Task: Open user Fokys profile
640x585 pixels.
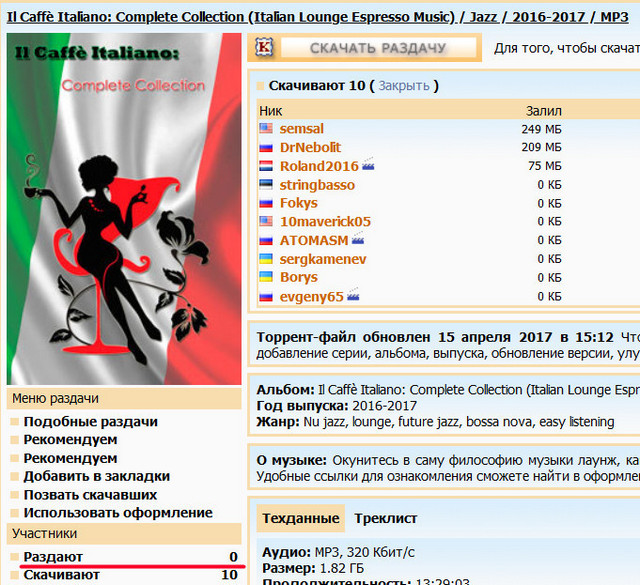Action: tap(298, 203)
